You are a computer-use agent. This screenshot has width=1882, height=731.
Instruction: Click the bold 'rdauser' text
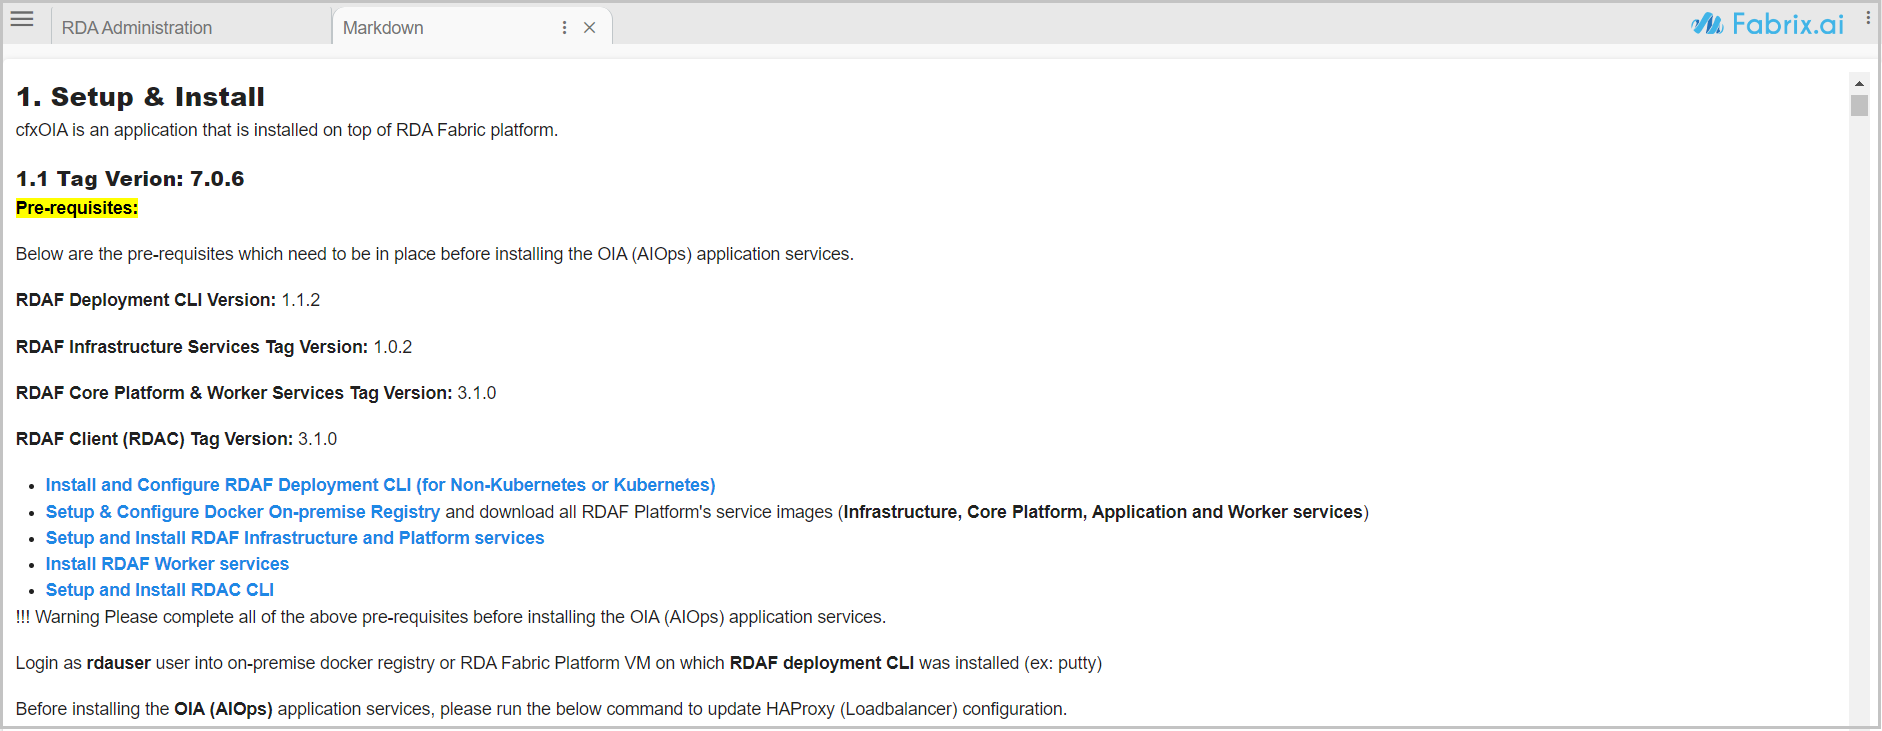pyautogui.click(x=118, y=663)
